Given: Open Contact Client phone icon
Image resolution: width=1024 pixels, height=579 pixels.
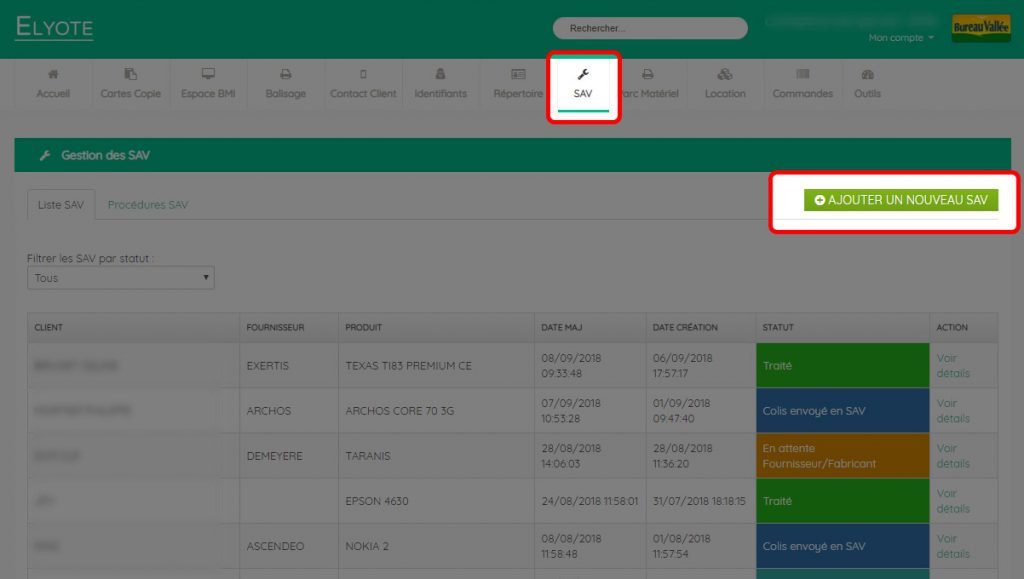Looking at the screenshot, I should [363, 74].
